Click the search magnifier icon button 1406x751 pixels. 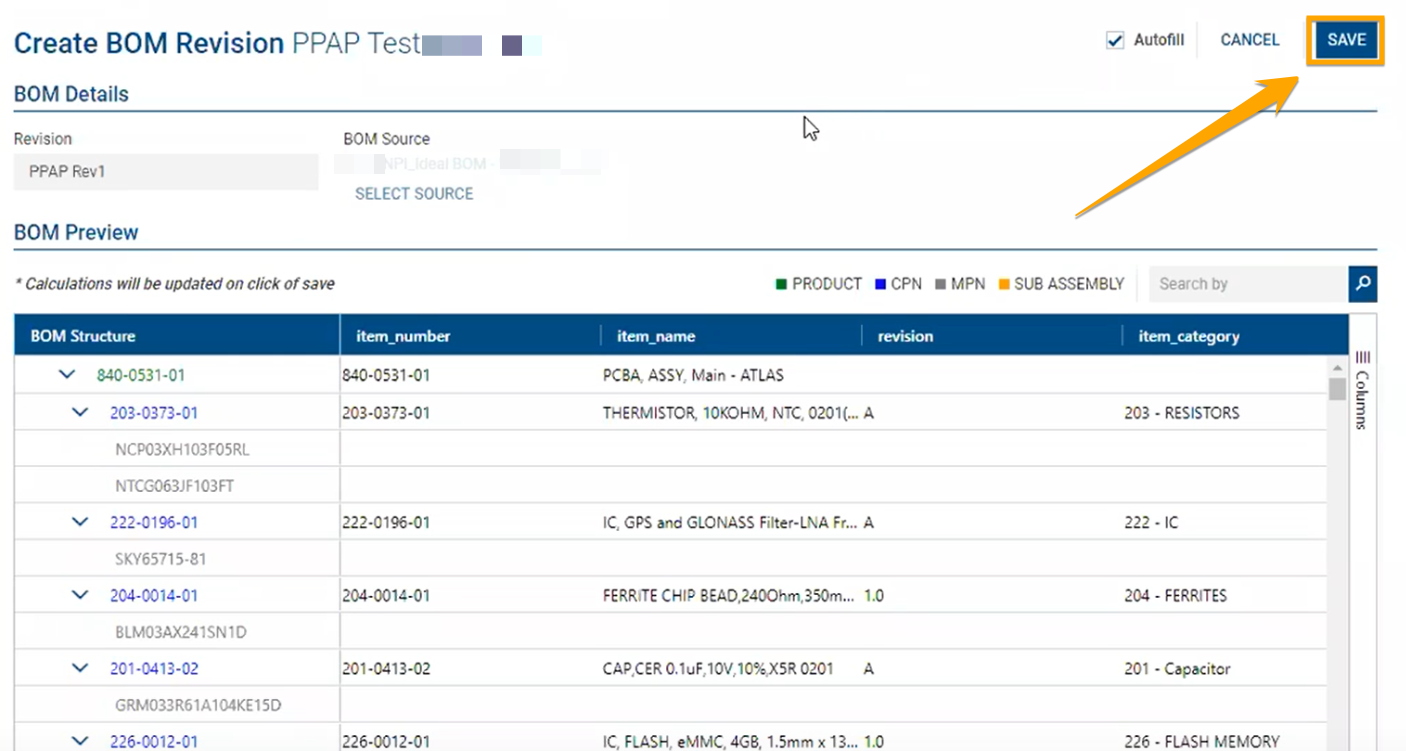tap(1362, 284)
